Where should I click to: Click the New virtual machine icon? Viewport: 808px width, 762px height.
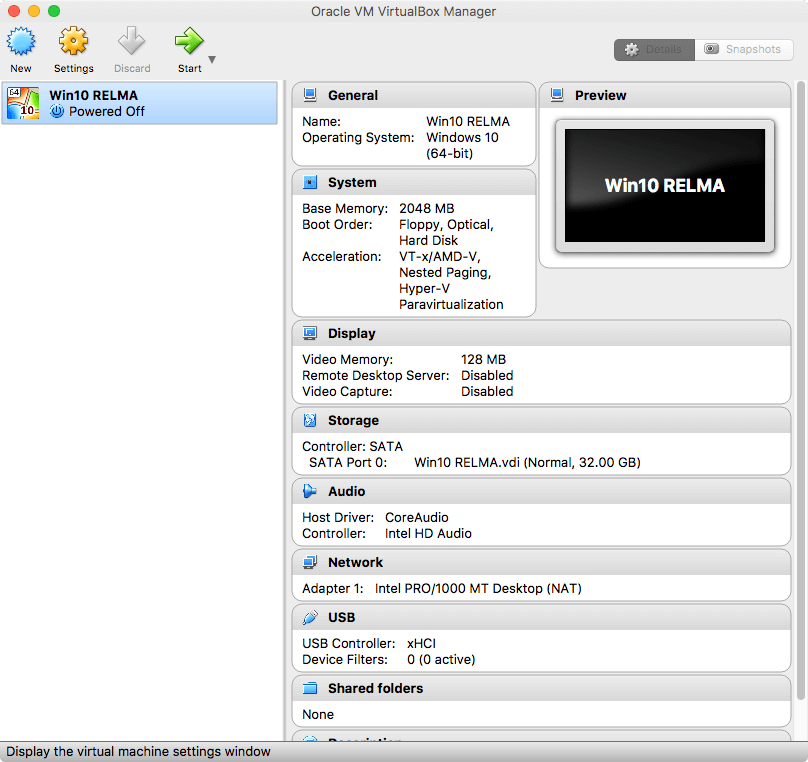point(21,41)
